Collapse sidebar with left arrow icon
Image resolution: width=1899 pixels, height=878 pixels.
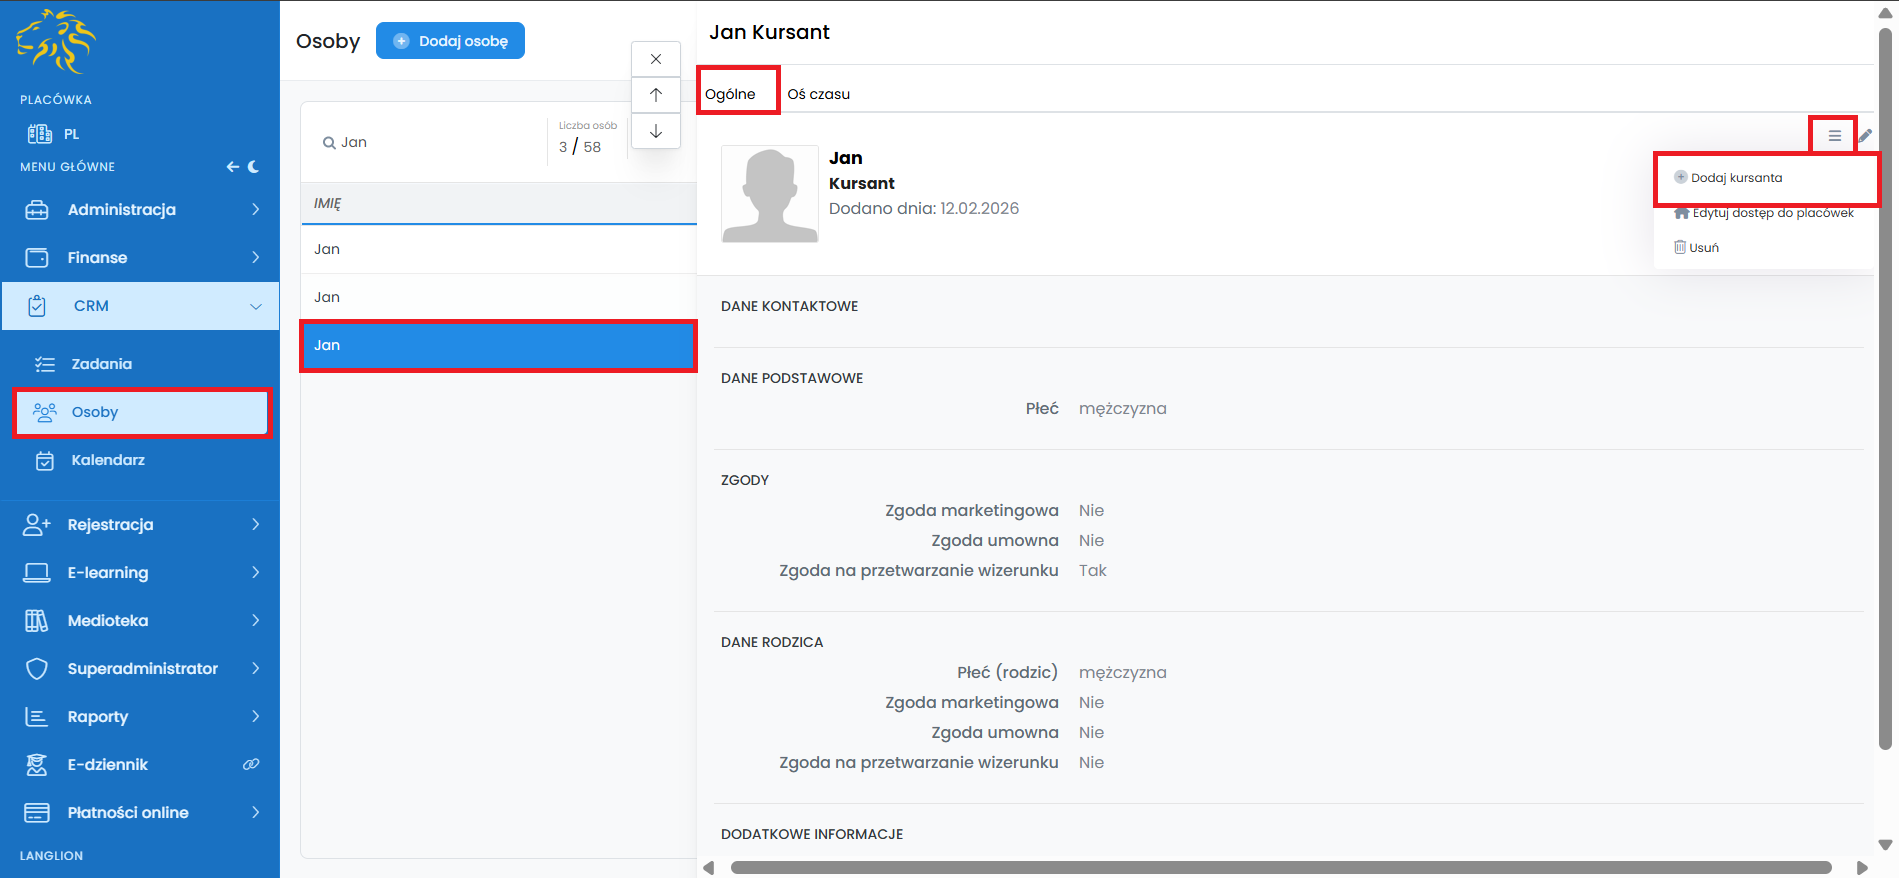(232, 167)
